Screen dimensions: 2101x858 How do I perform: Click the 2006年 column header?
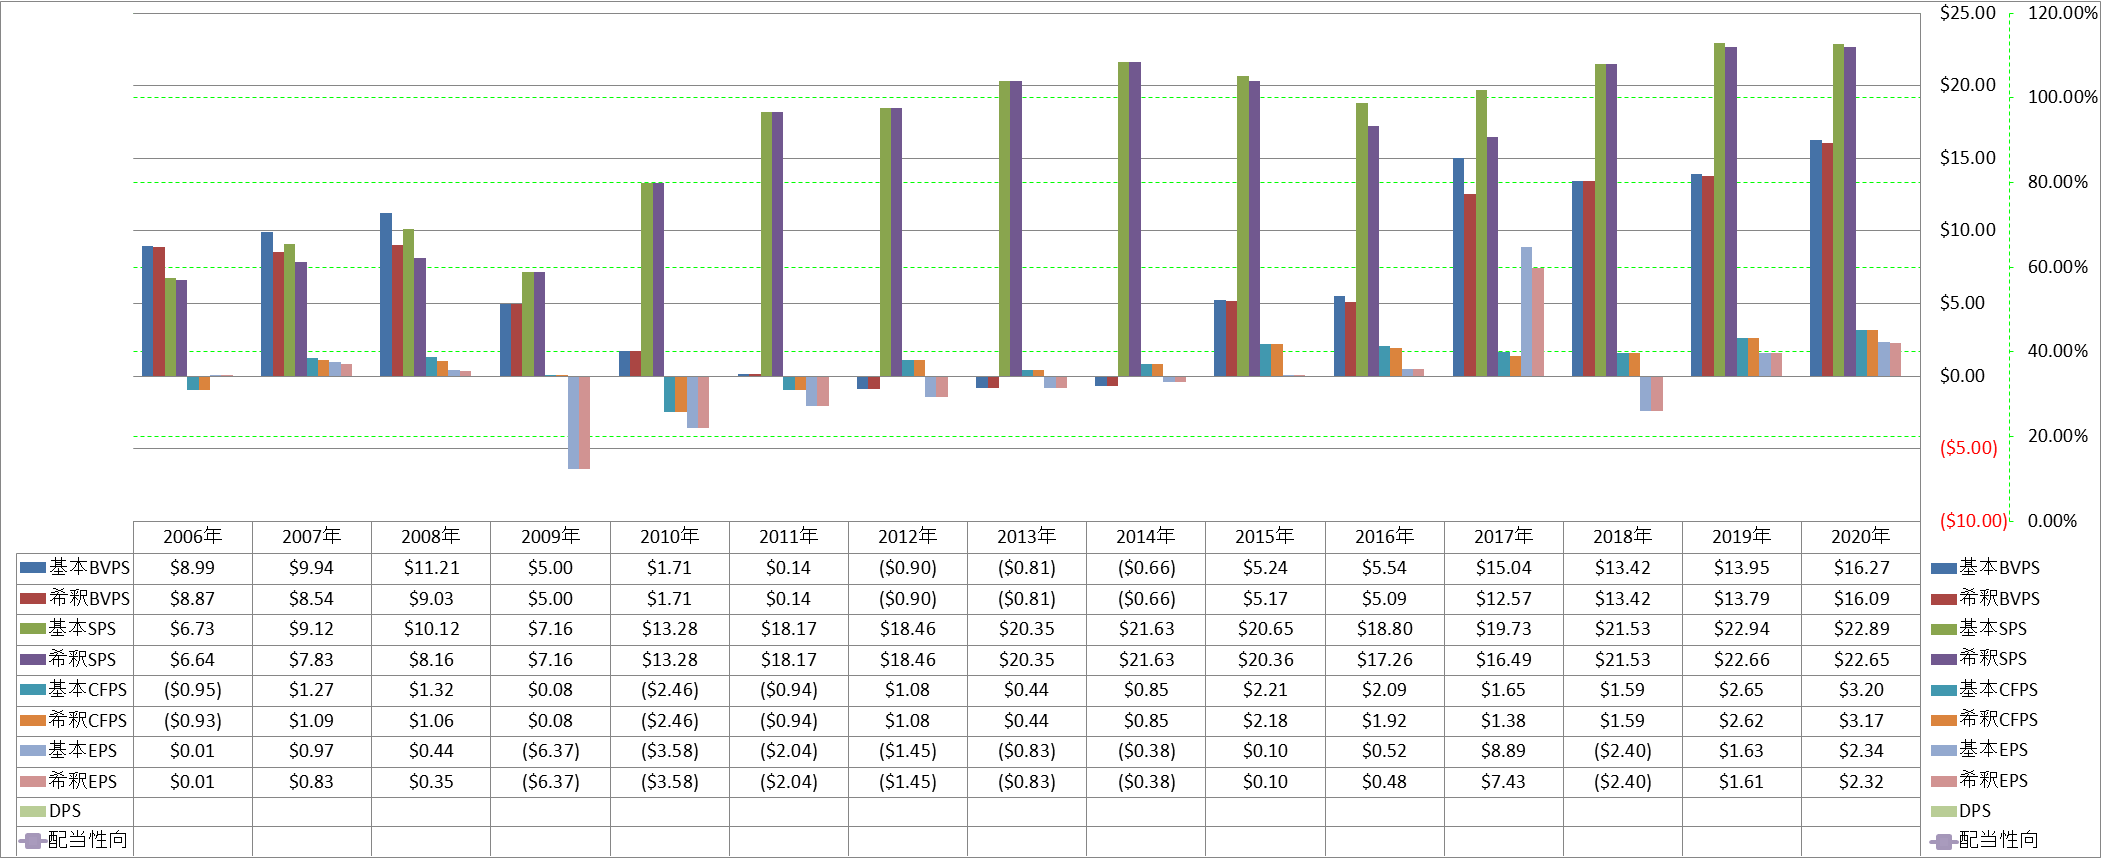point(192,537)
